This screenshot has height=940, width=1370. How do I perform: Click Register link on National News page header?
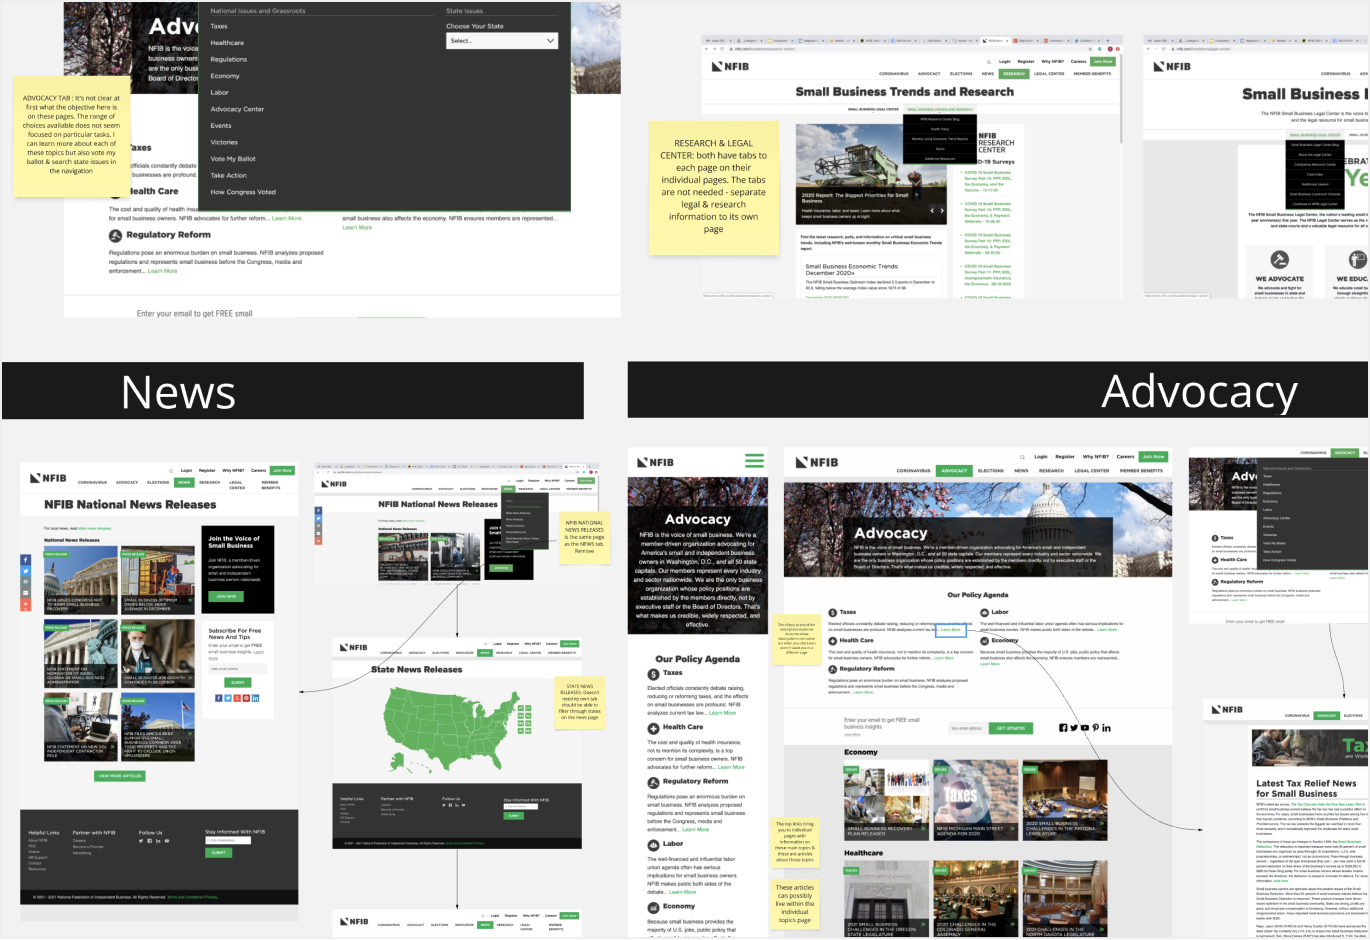click(x=207, y=470)
